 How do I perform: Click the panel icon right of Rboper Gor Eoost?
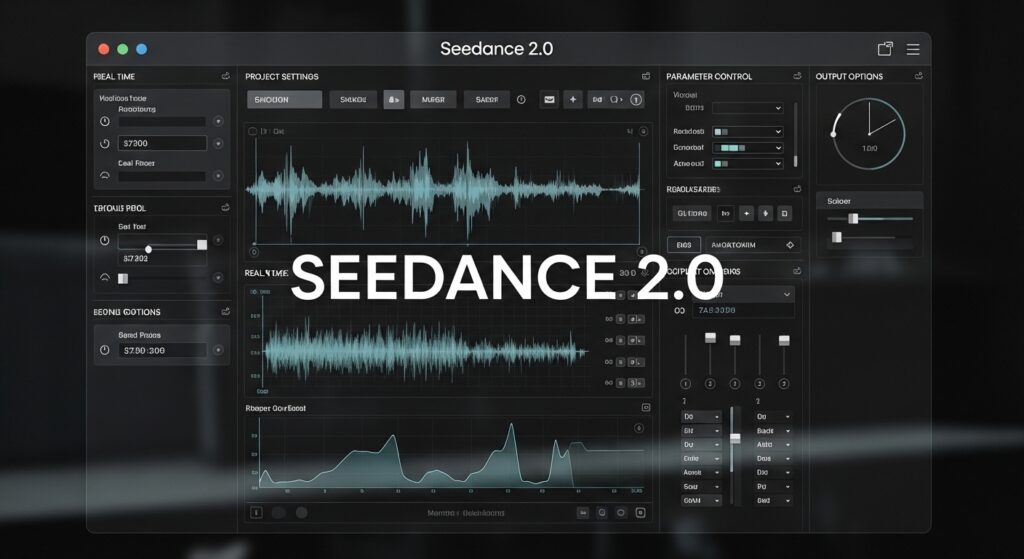646,407
